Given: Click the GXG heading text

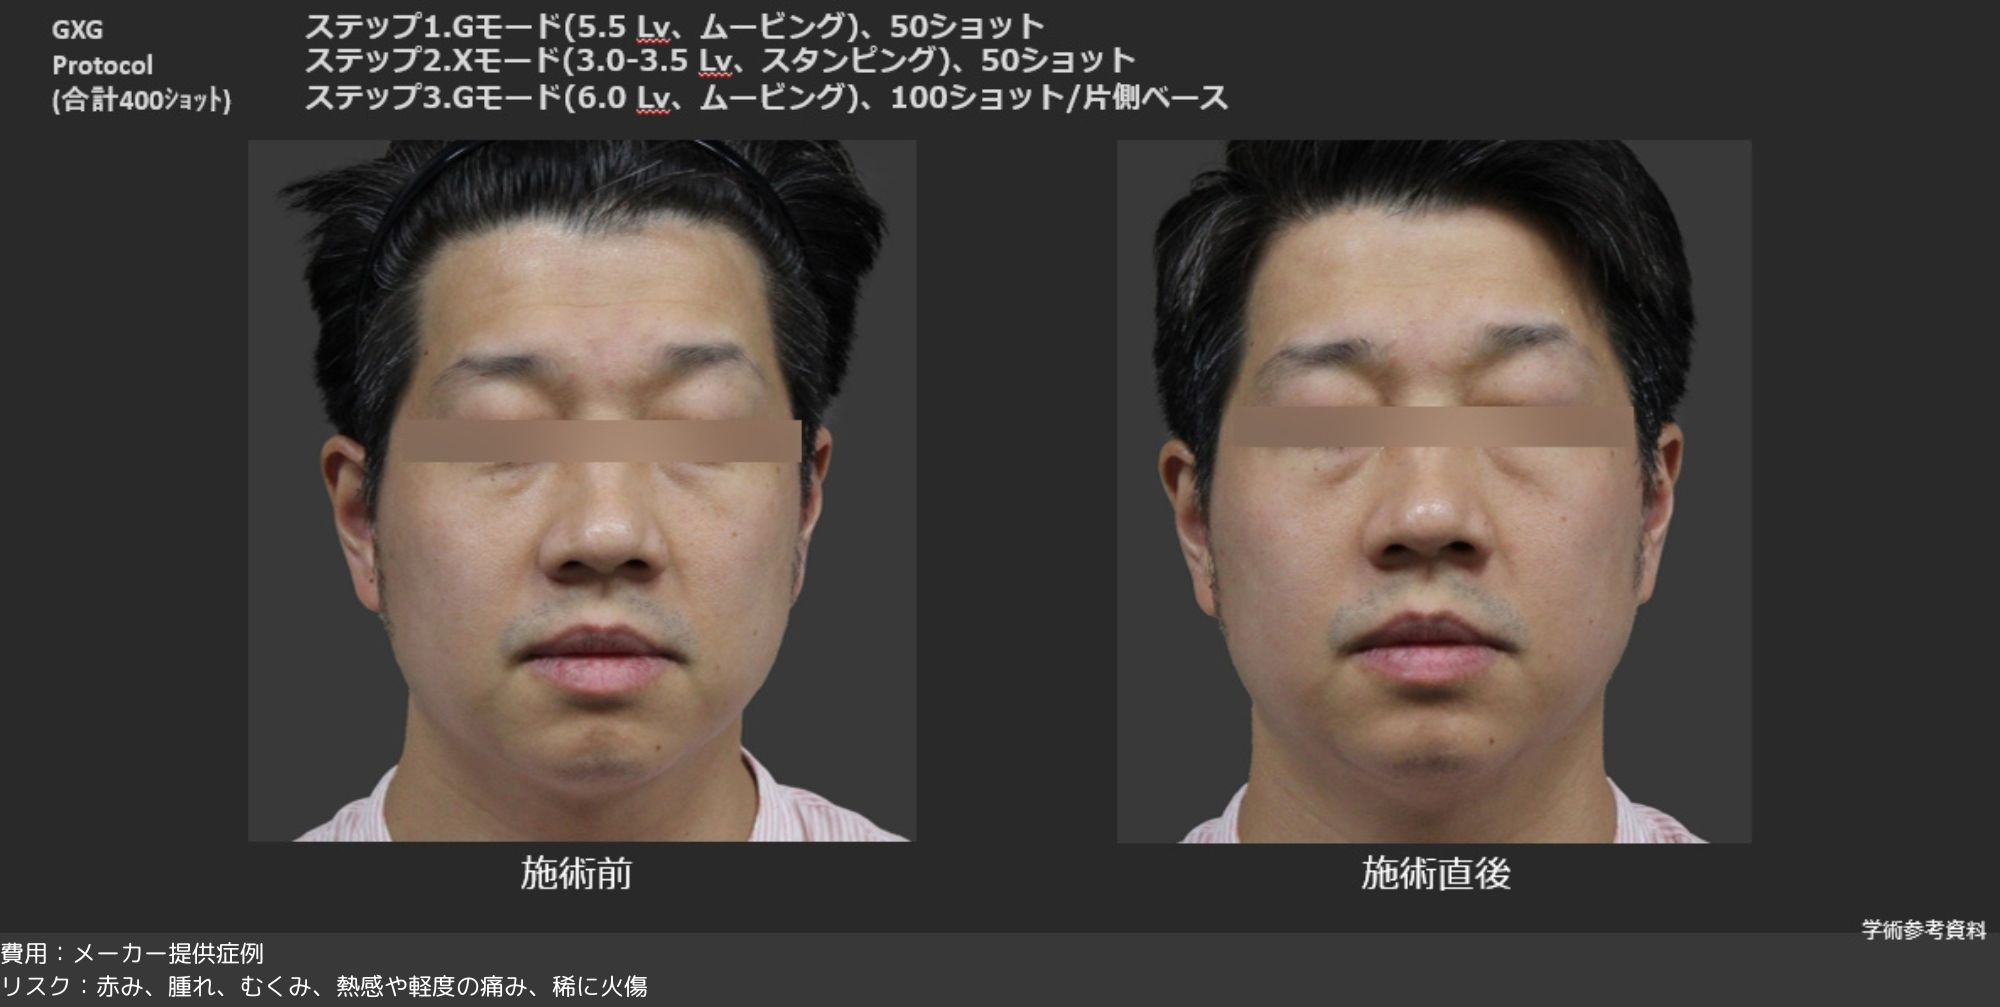Looking at the screenshot, I should (x=77, y=30).
